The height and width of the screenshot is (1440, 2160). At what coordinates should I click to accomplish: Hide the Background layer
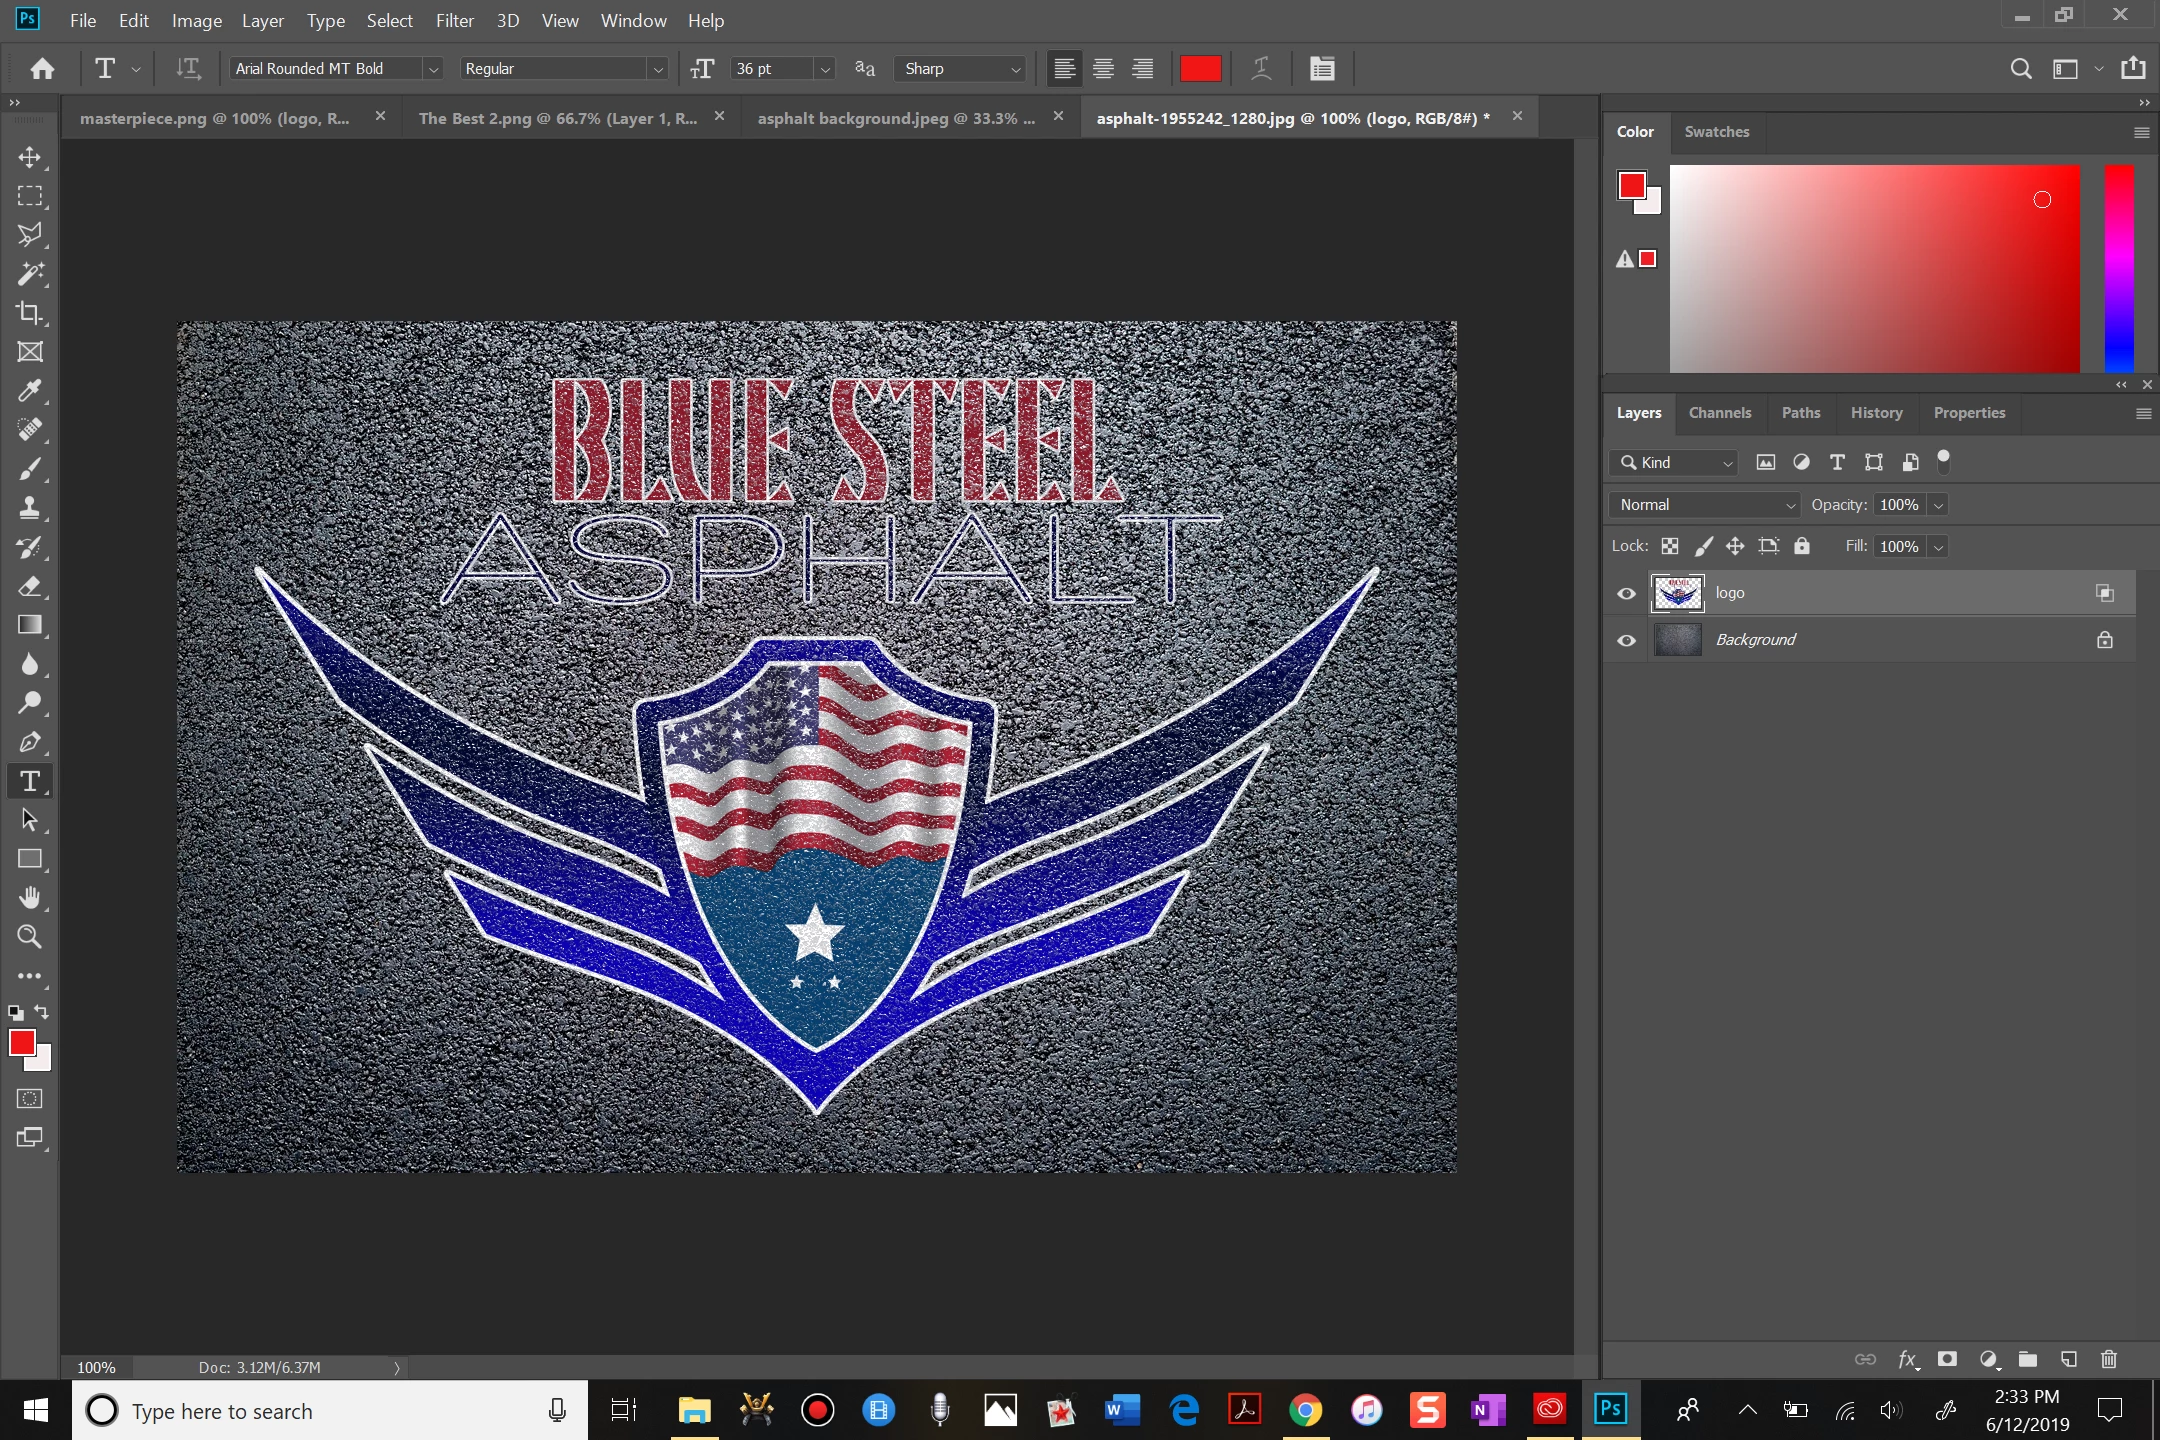(1627, 641)
